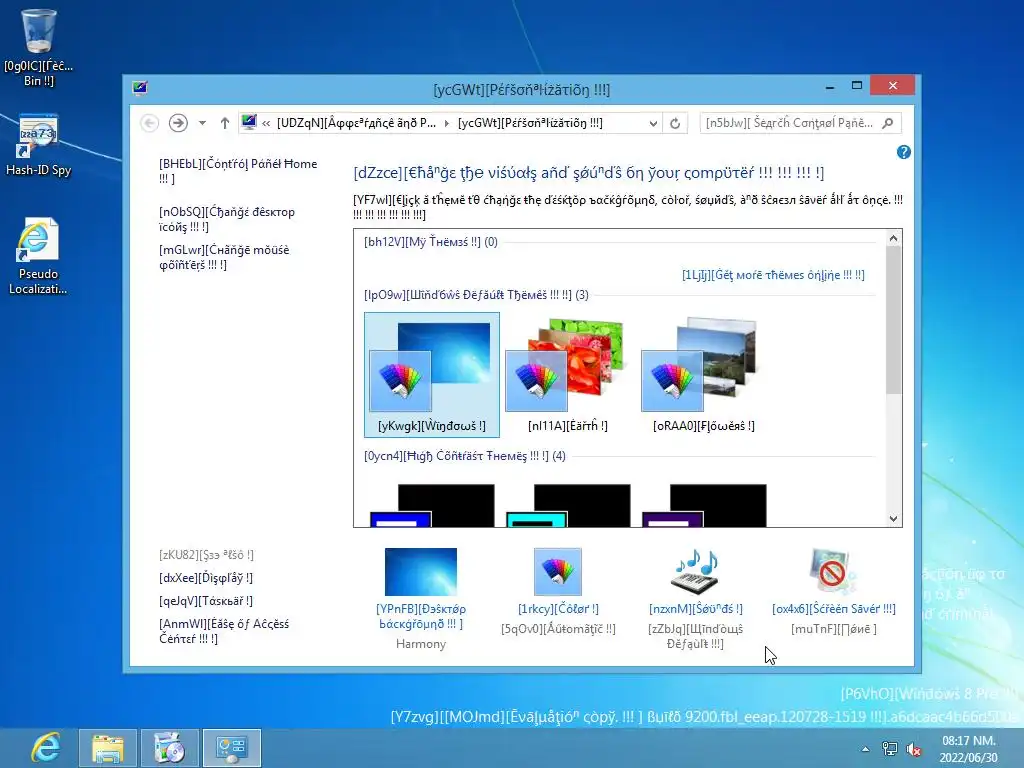This screenshot has width=1024, height=768.
Task: Open Change mouse pointers link
Action: click(224, 257)
